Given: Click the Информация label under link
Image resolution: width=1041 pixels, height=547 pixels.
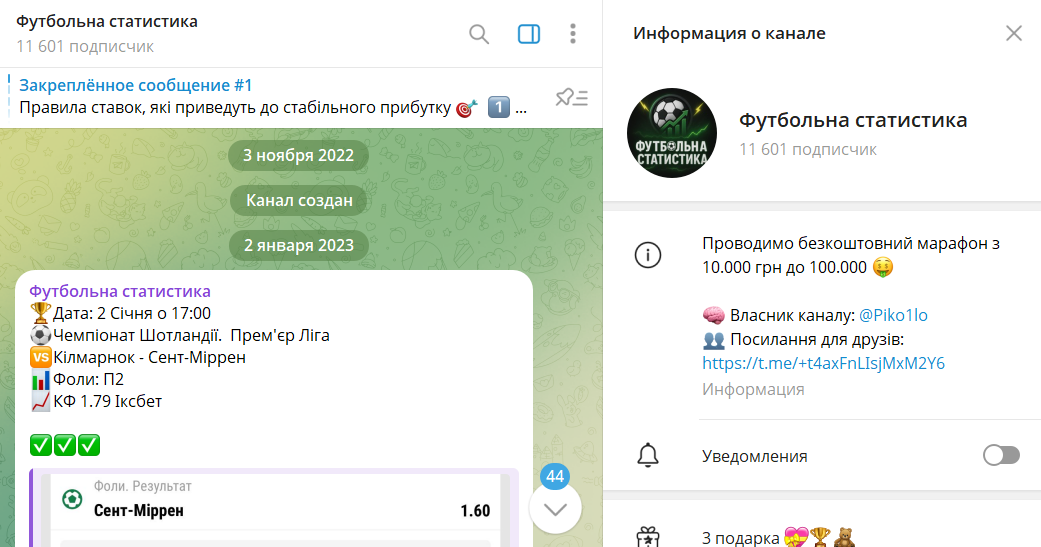Looking at the screenshot, I should point(753,389).
